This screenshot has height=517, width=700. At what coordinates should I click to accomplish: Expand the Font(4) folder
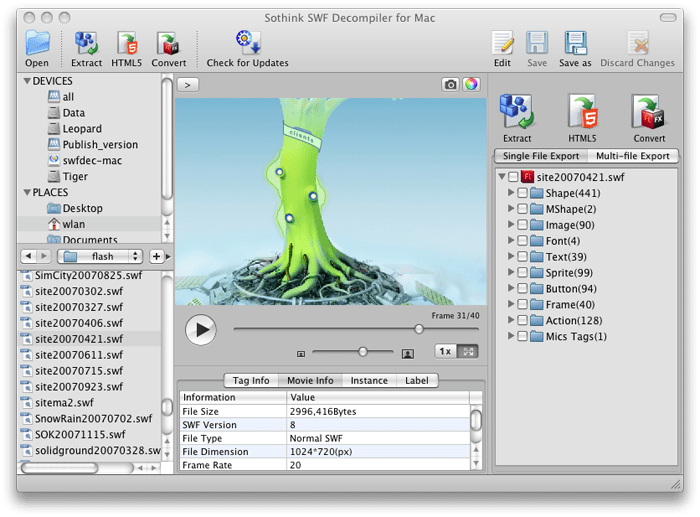(x=511, y=241)
